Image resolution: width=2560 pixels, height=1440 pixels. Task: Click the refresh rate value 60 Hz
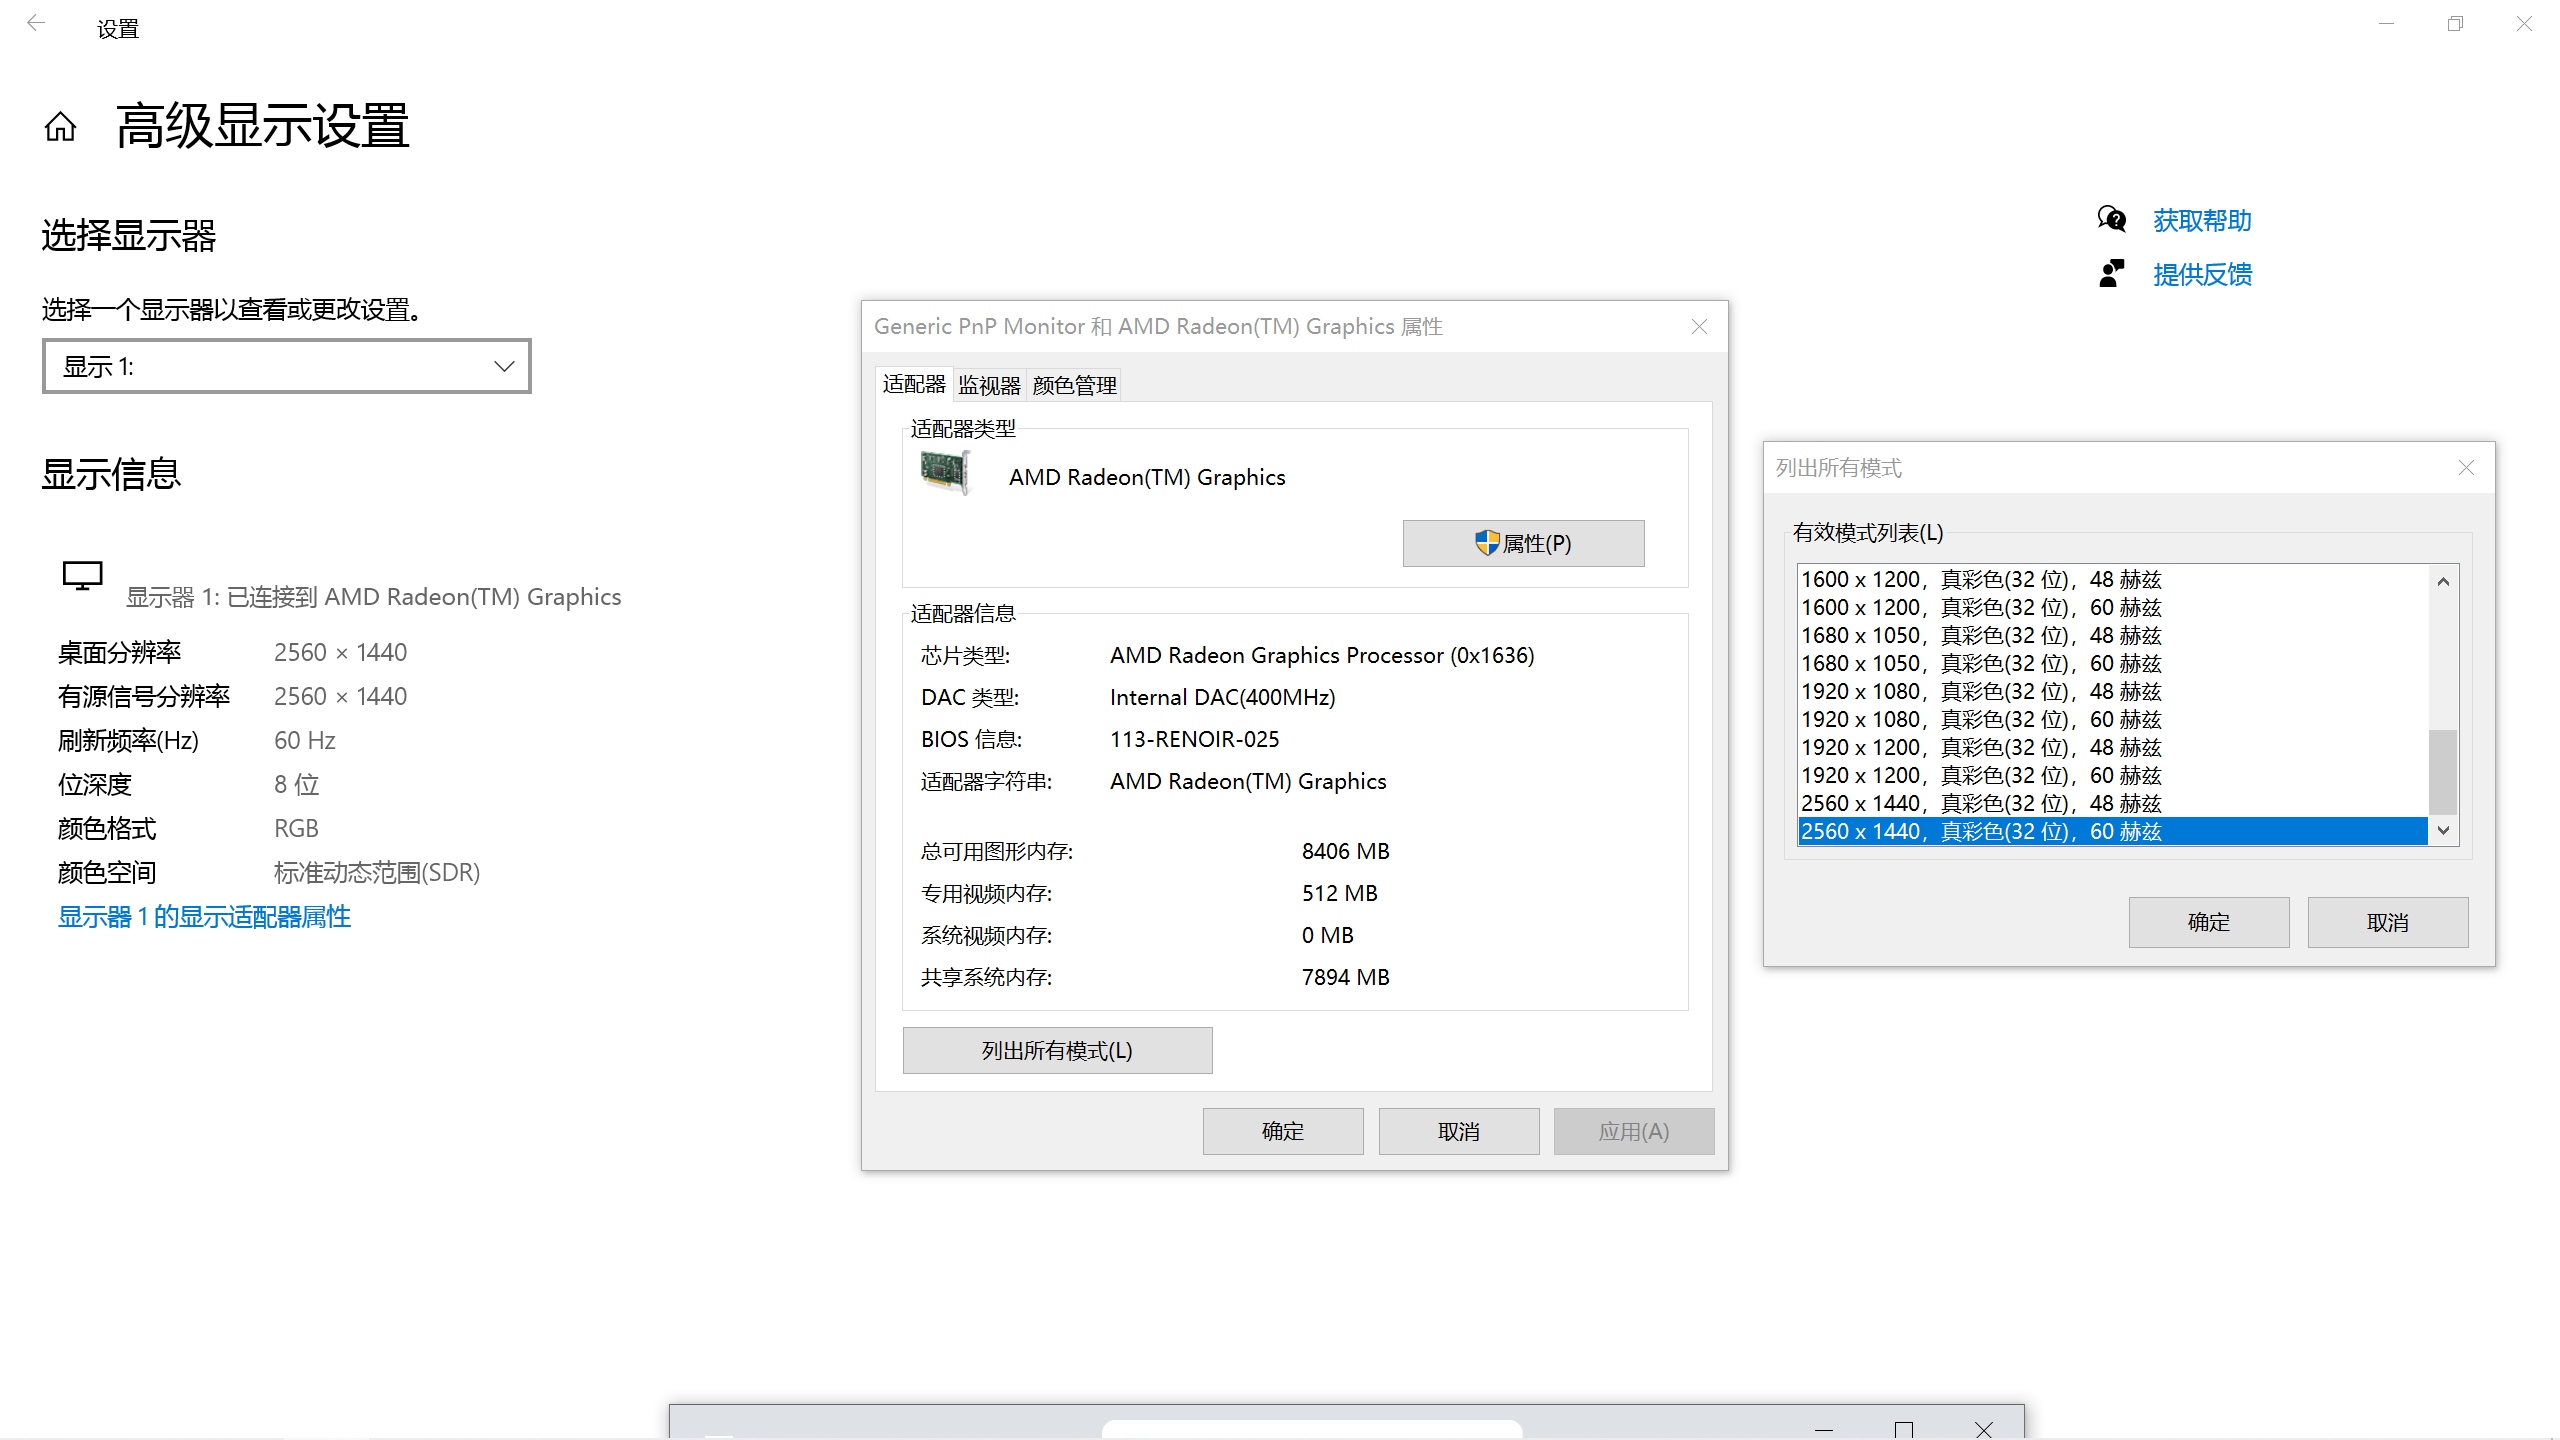tap(305, 741)
